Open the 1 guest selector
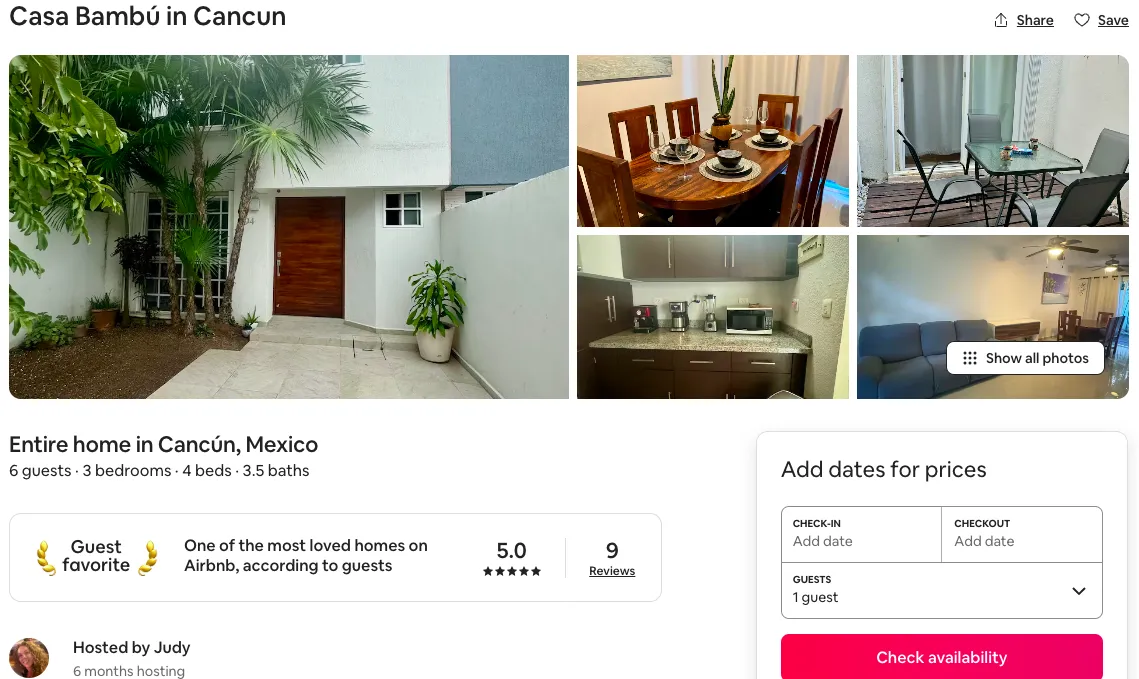 pos(941,590)
